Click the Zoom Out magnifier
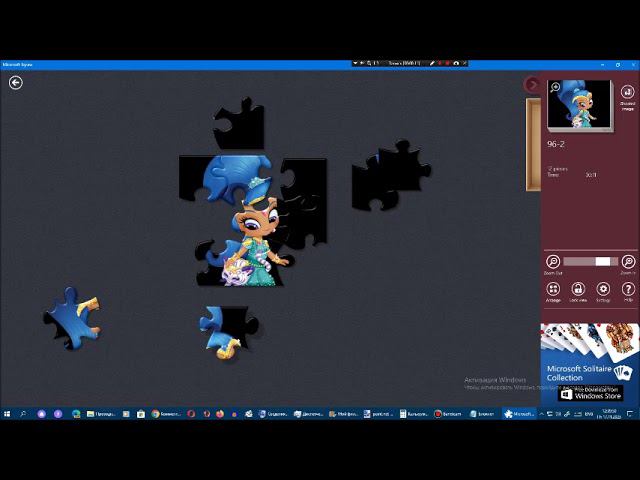This screenshot has width=640, height=480. pyautogui.click(x=553, y=262)
